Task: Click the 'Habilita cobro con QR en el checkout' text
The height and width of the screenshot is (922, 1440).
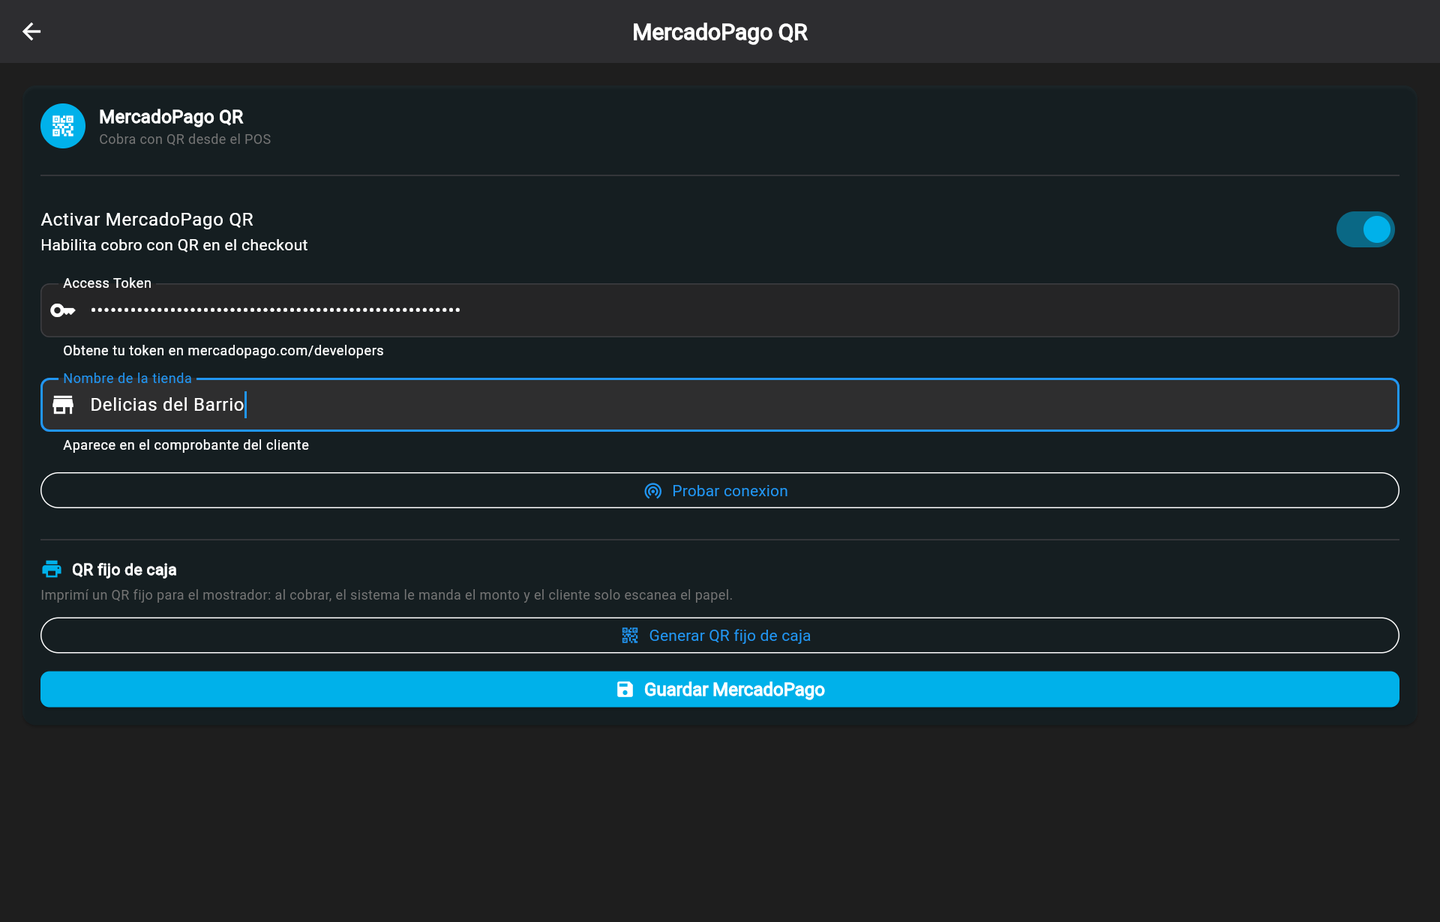Action: (174, 245)
